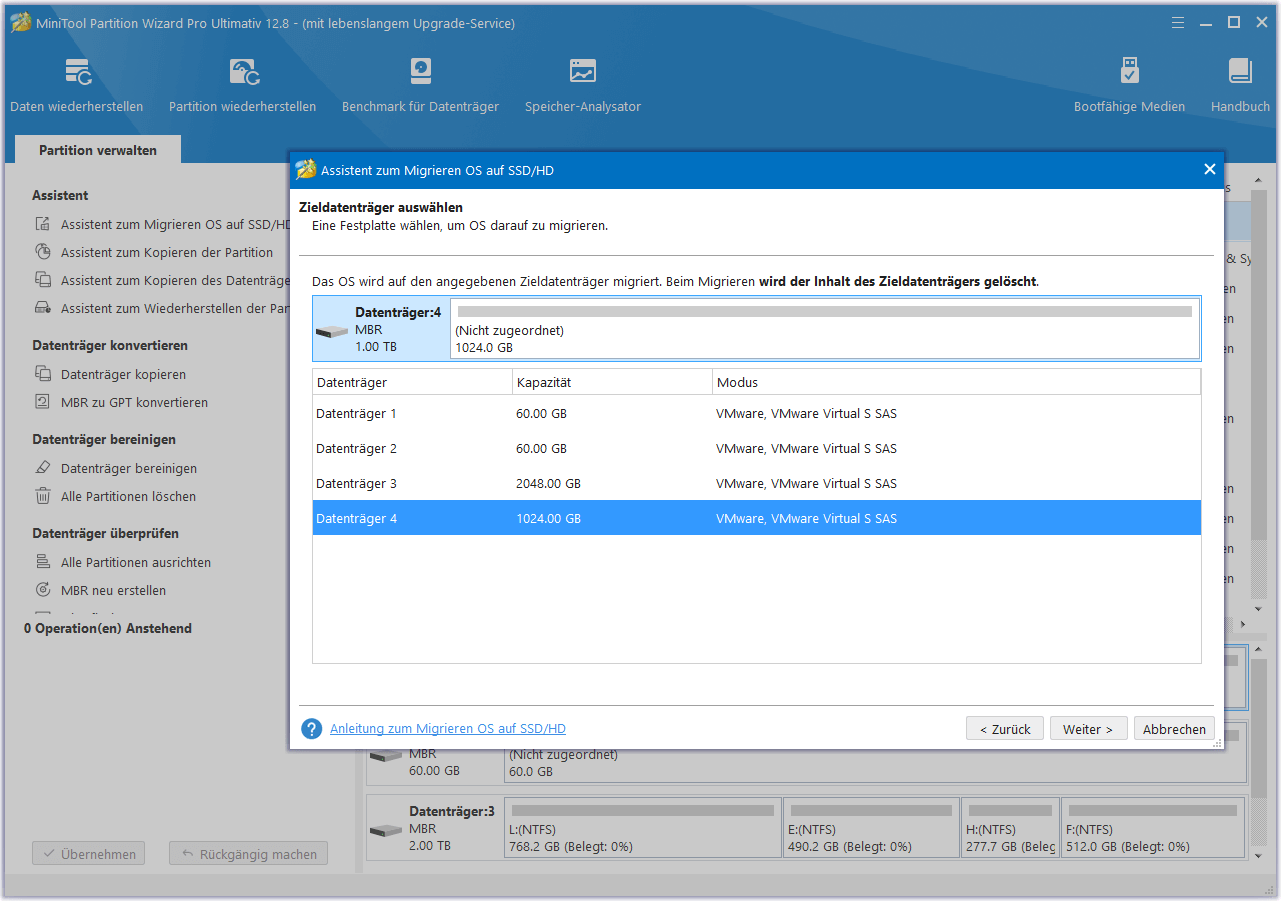This screenshot has width=1282, height=902.
Task: Open the title bar hamburger menu
Action: [x=1179, y=22]
